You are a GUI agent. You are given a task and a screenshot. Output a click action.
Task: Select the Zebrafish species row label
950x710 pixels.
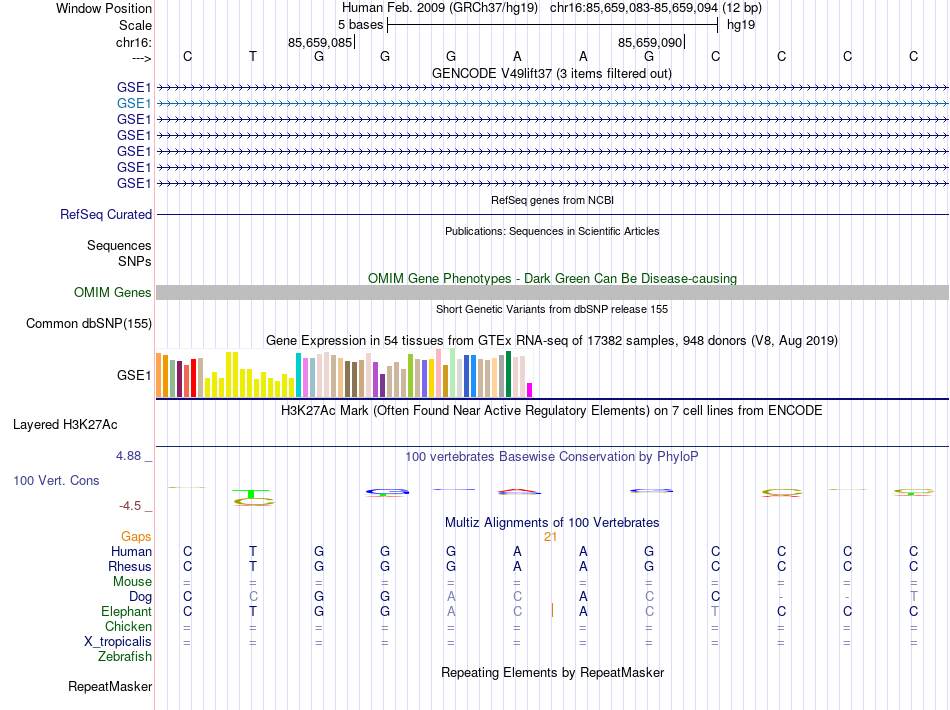click(125, 657)
